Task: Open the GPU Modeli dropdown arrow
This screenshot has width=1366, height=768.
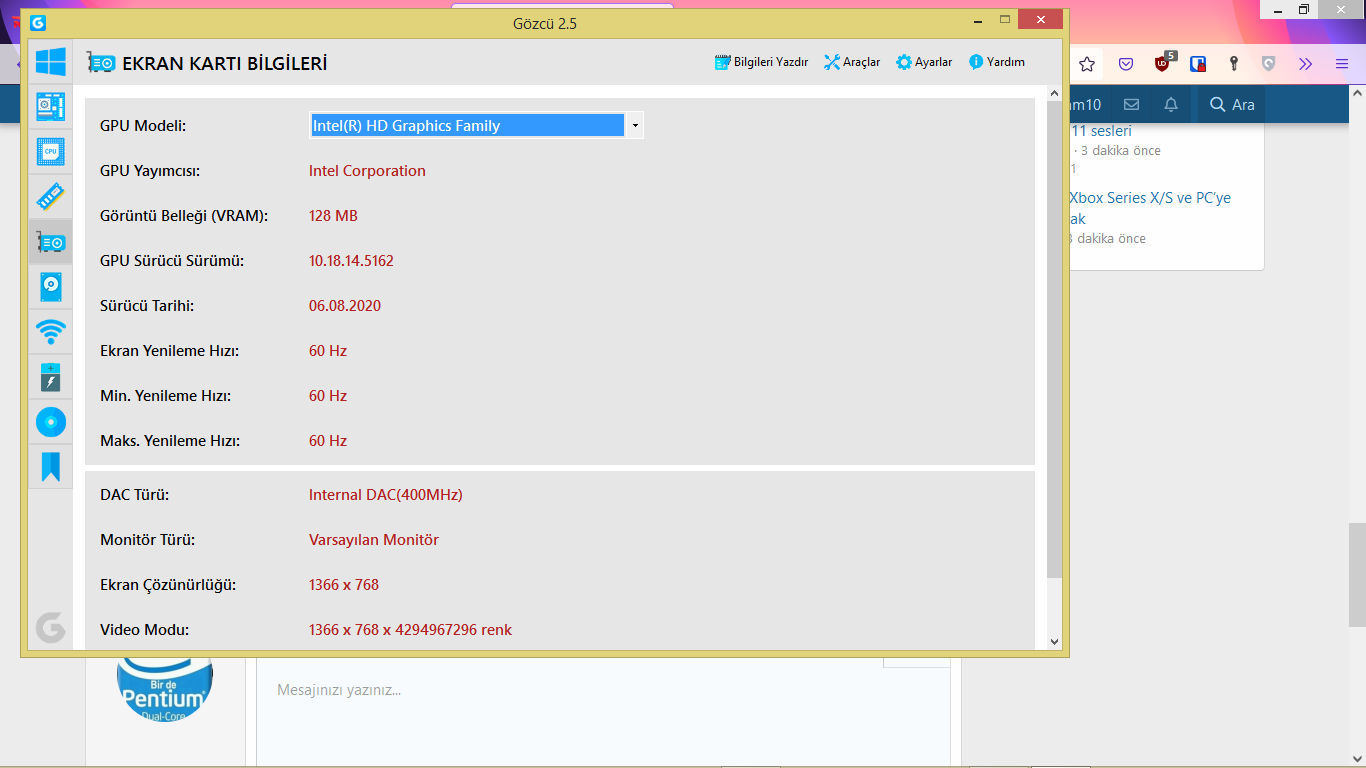Action: [635, 125]
